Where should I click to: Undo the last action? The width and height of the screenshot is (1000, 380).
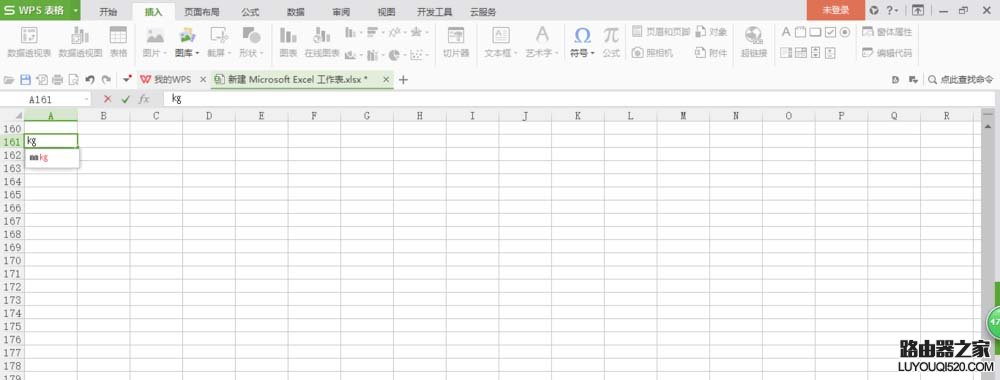[x=90, y=80]
